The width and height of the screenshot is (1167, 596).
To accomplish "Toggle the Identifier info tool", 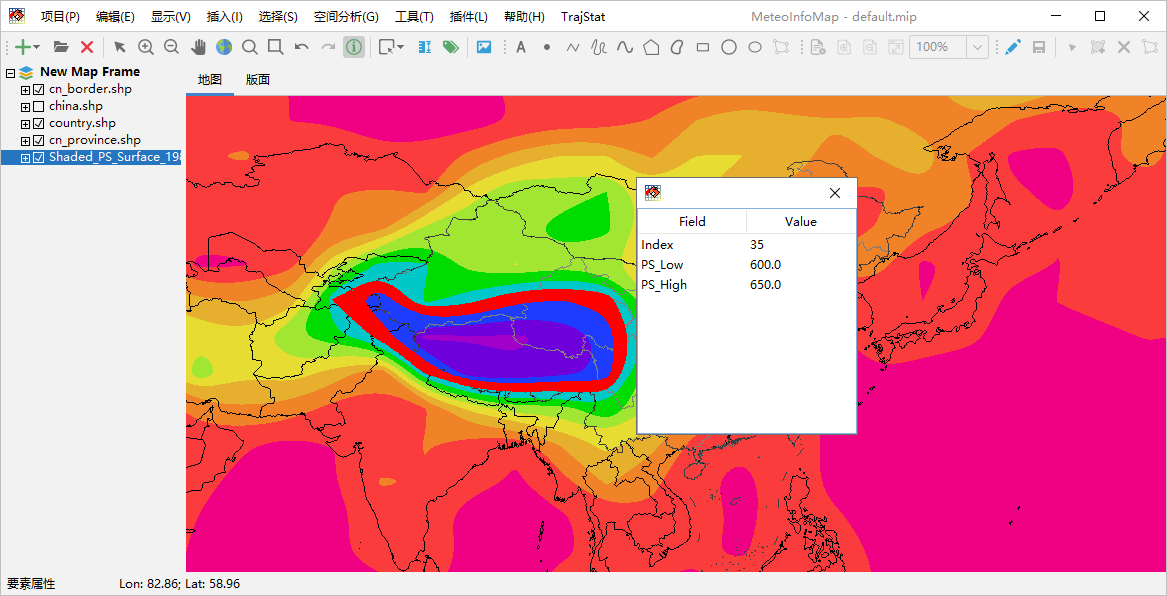I will [x=354, y=47].
